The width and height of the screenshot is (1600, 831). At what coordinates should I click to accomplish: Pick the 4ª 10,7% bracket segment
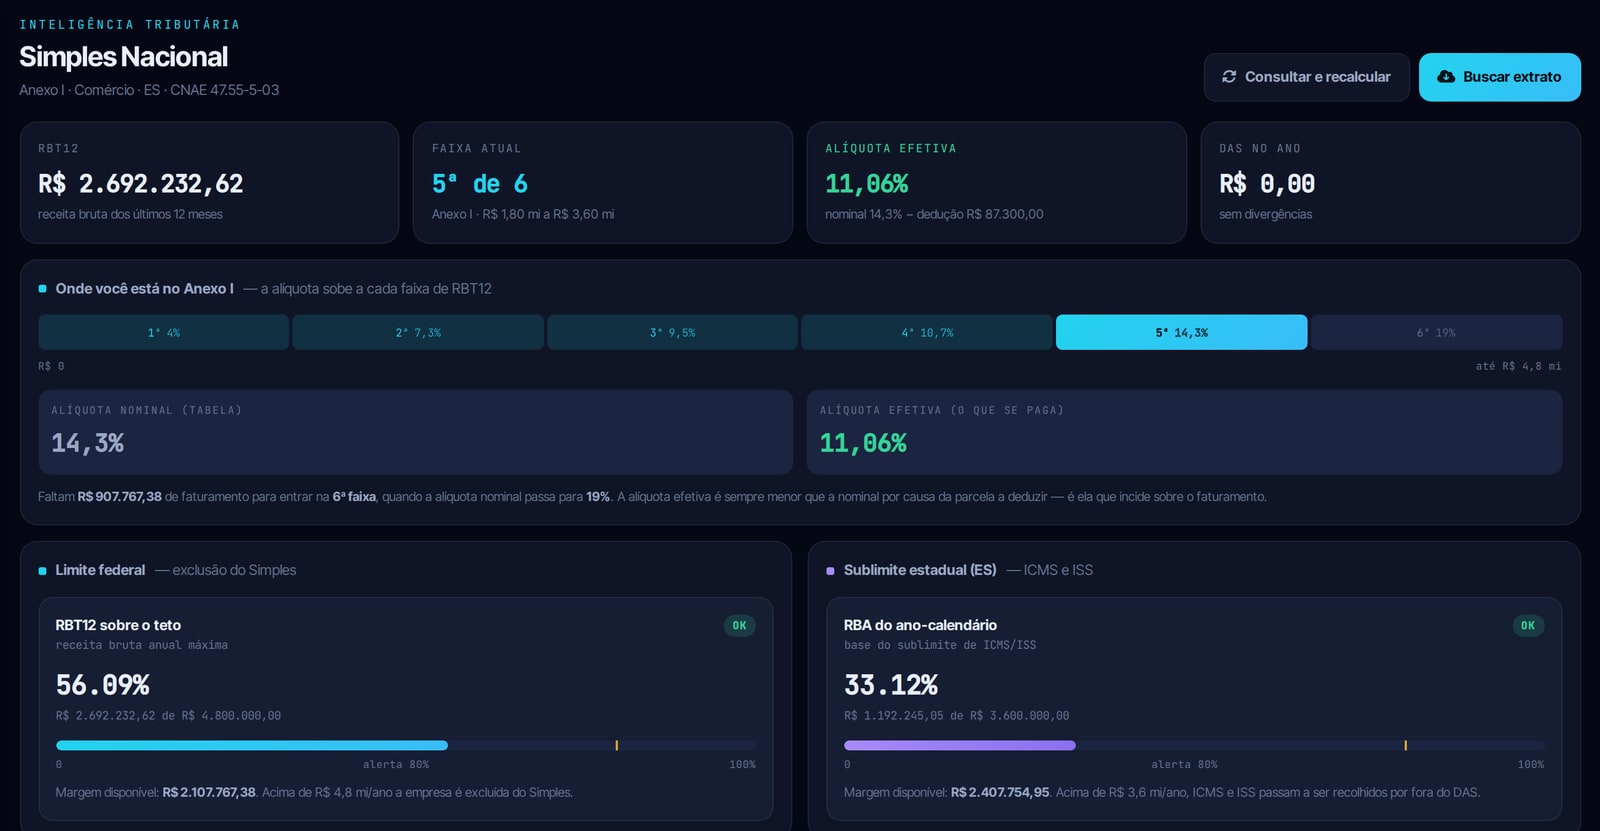927,332
